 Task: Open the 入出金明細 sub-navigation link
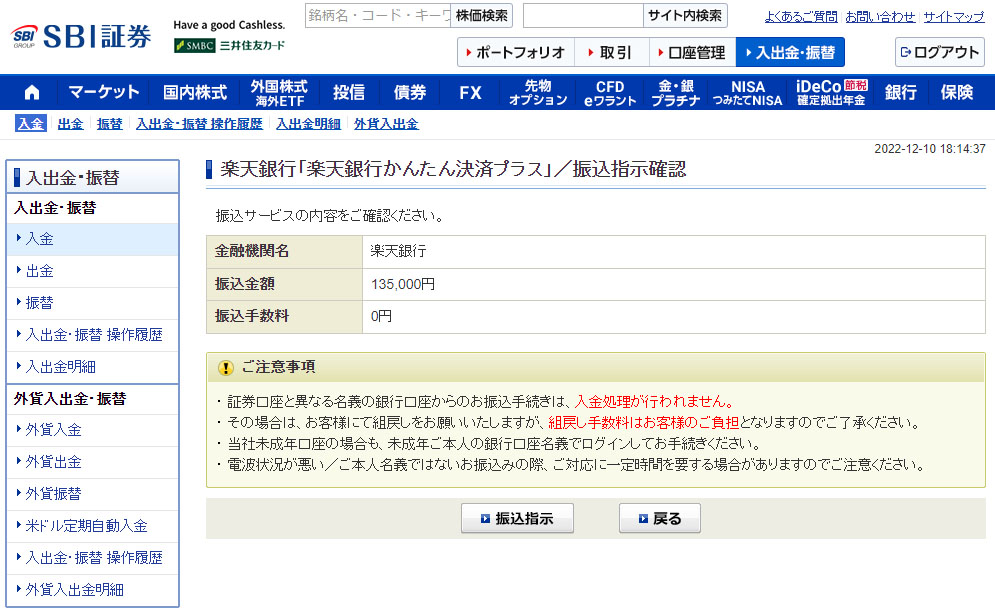click(308, 124)
